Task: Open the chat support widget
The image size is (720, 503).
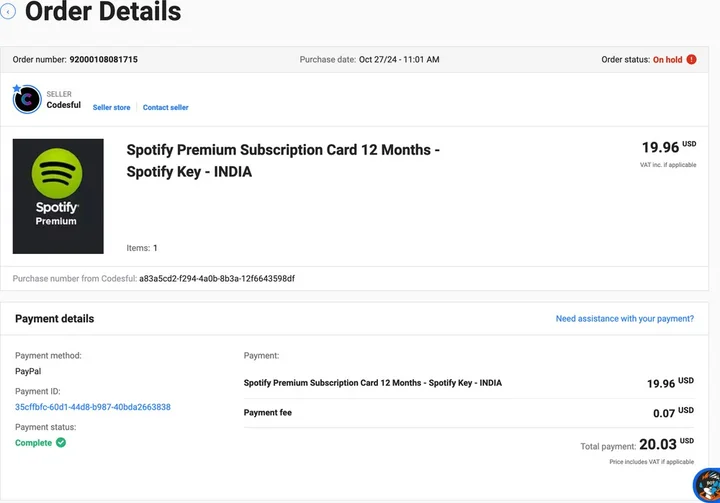Action: click(707, 486)
